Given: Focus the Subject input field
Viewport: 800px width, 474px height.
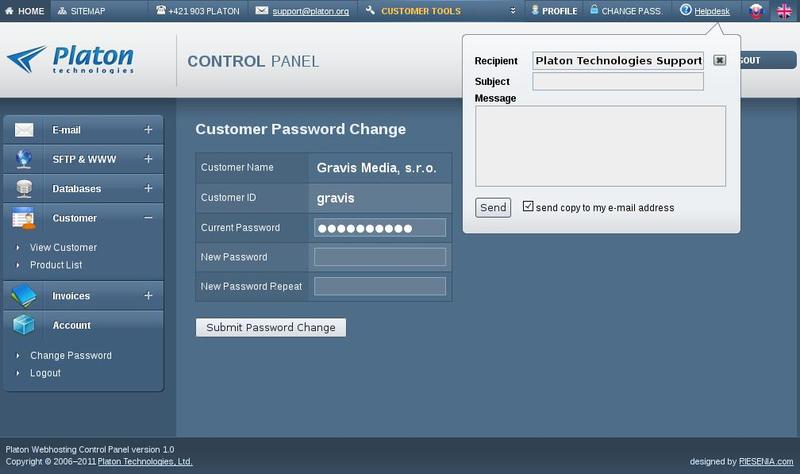Looking at the screenshot, I should pos(618,81).
